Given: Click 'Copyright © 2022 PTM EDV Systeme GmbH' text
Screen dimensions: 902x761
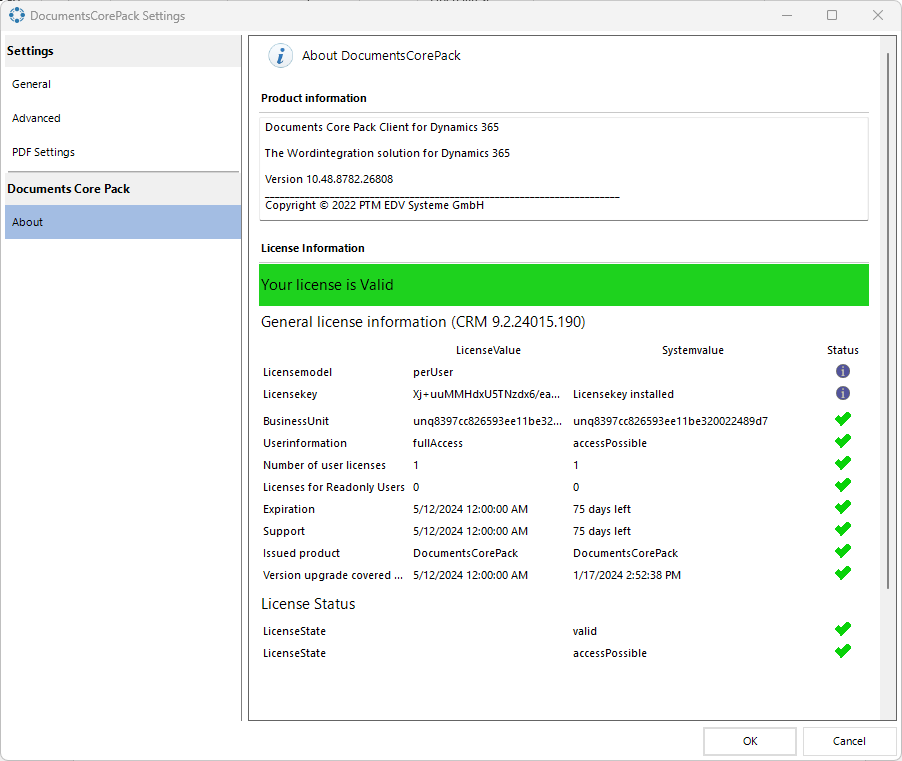Looking at the screenshot, I should [374, 205].
